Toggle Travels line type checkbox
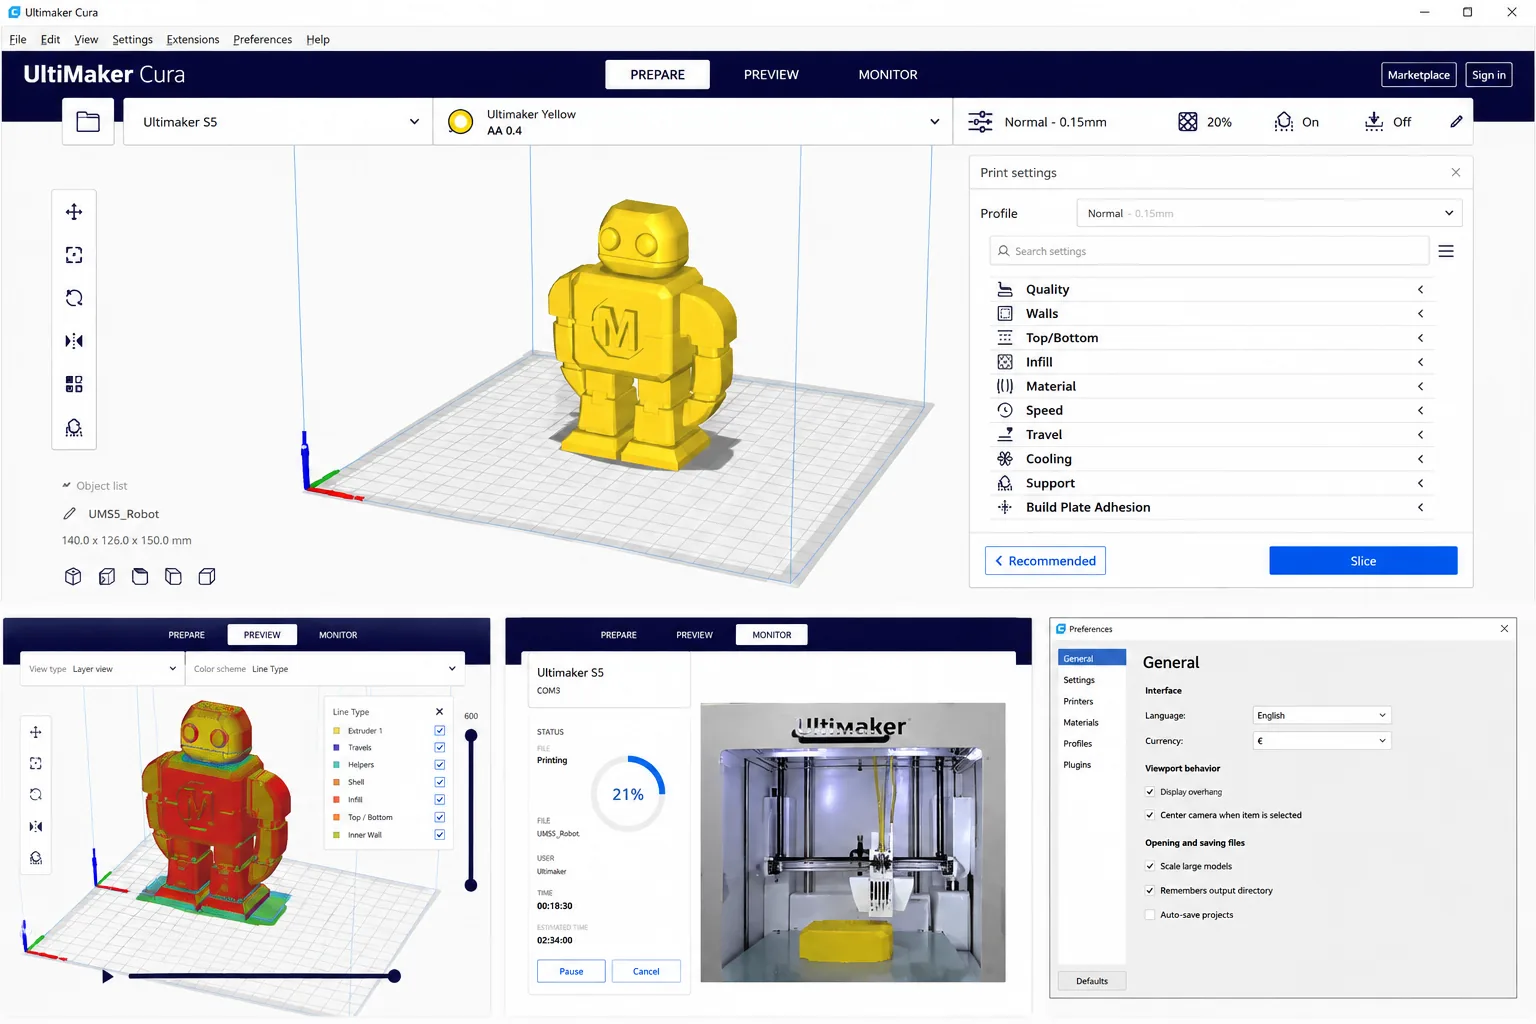This screenshot has width=1536, height=1024. 439,748
